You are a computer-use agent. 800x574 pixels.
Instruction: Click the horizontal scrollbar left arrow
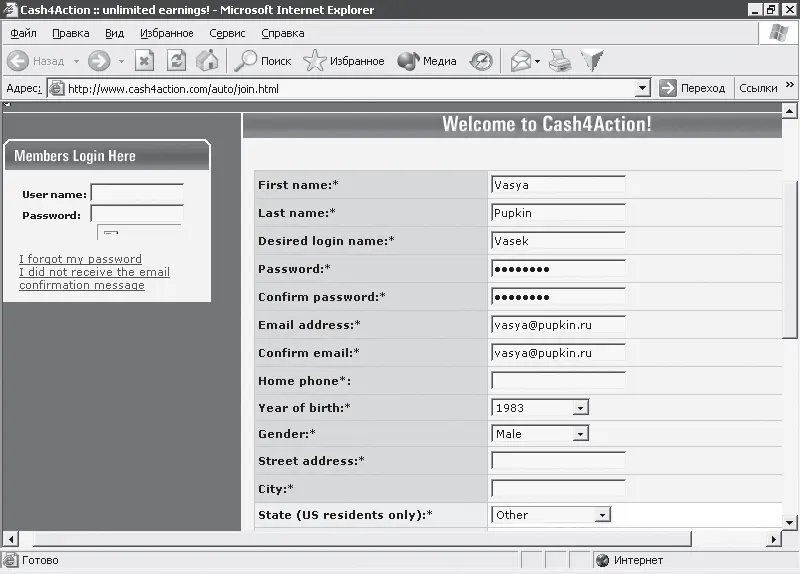point(10,539)
